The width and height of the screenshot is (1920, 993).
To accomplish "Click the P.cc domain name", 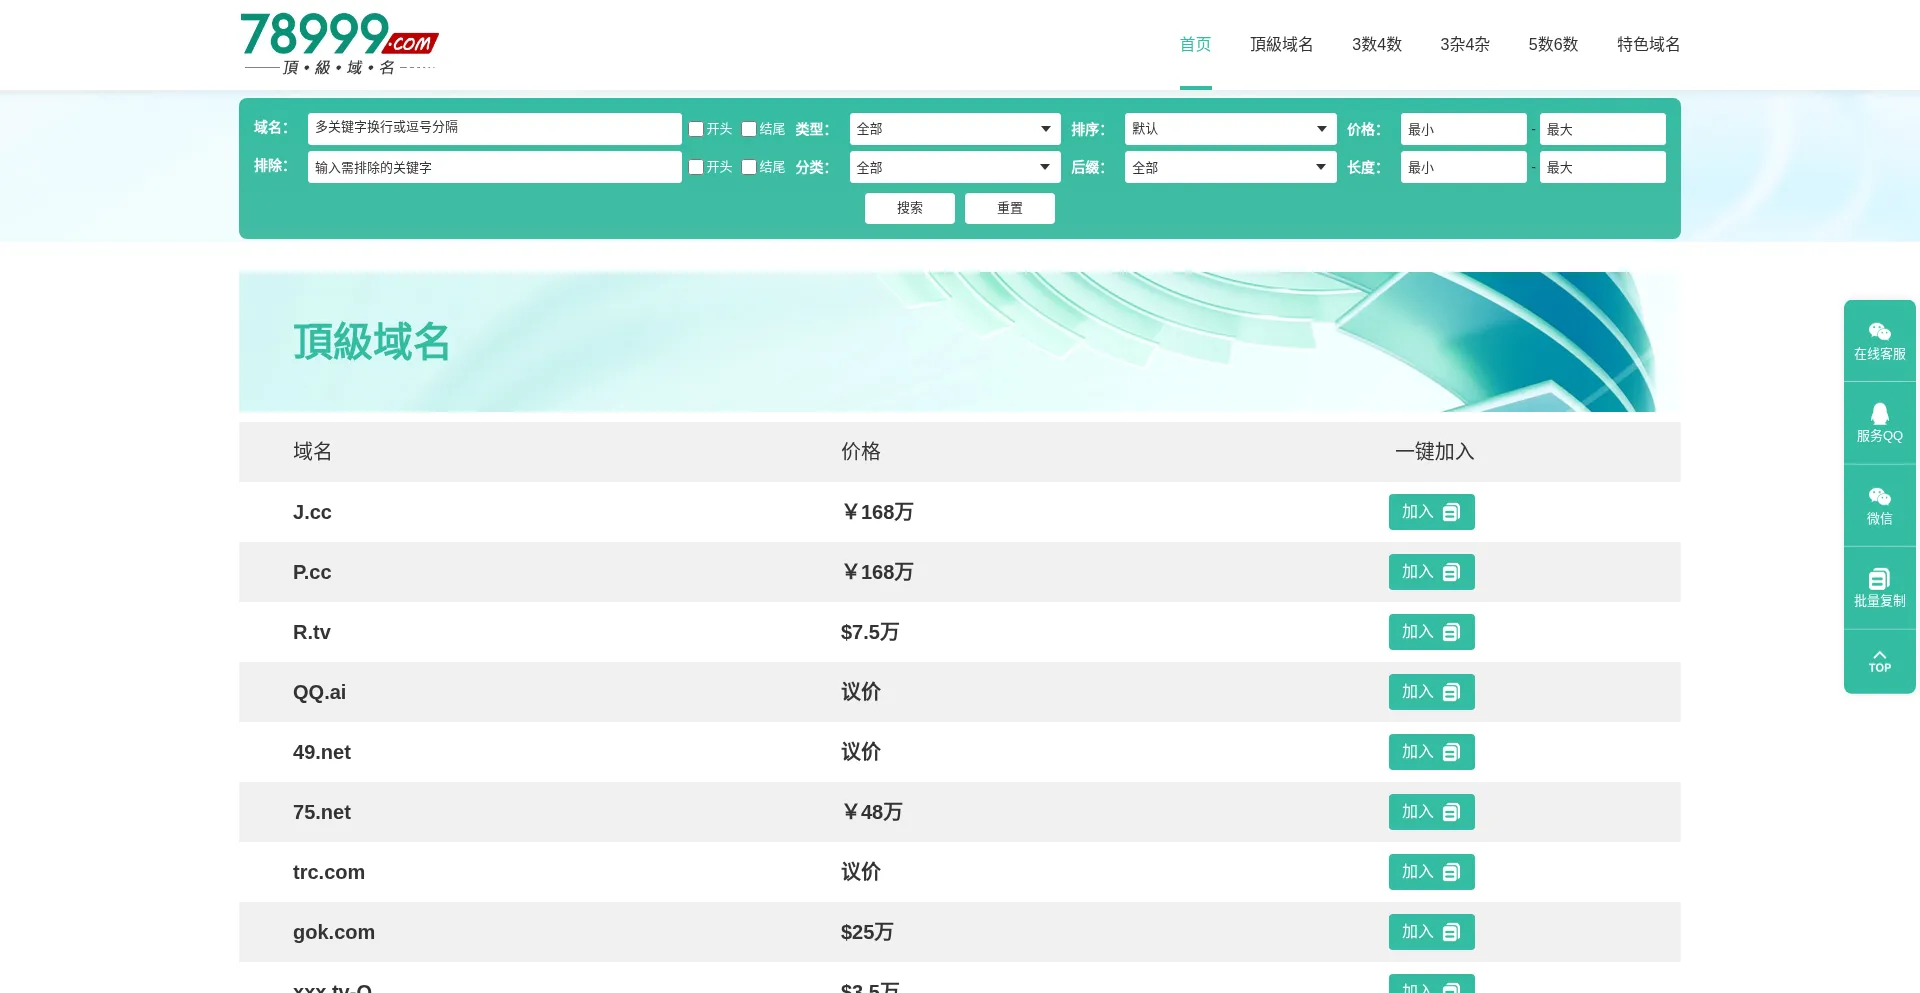I will coord(312,572).
